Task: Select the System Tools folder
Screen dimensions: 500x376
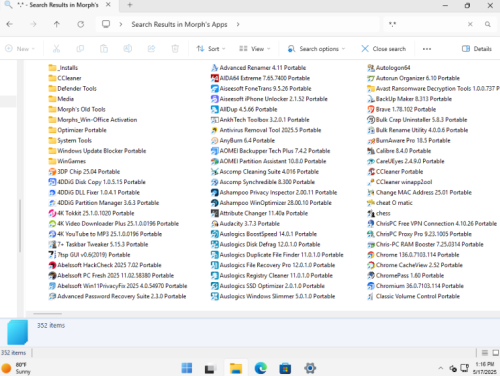Action: click(70, 141)
